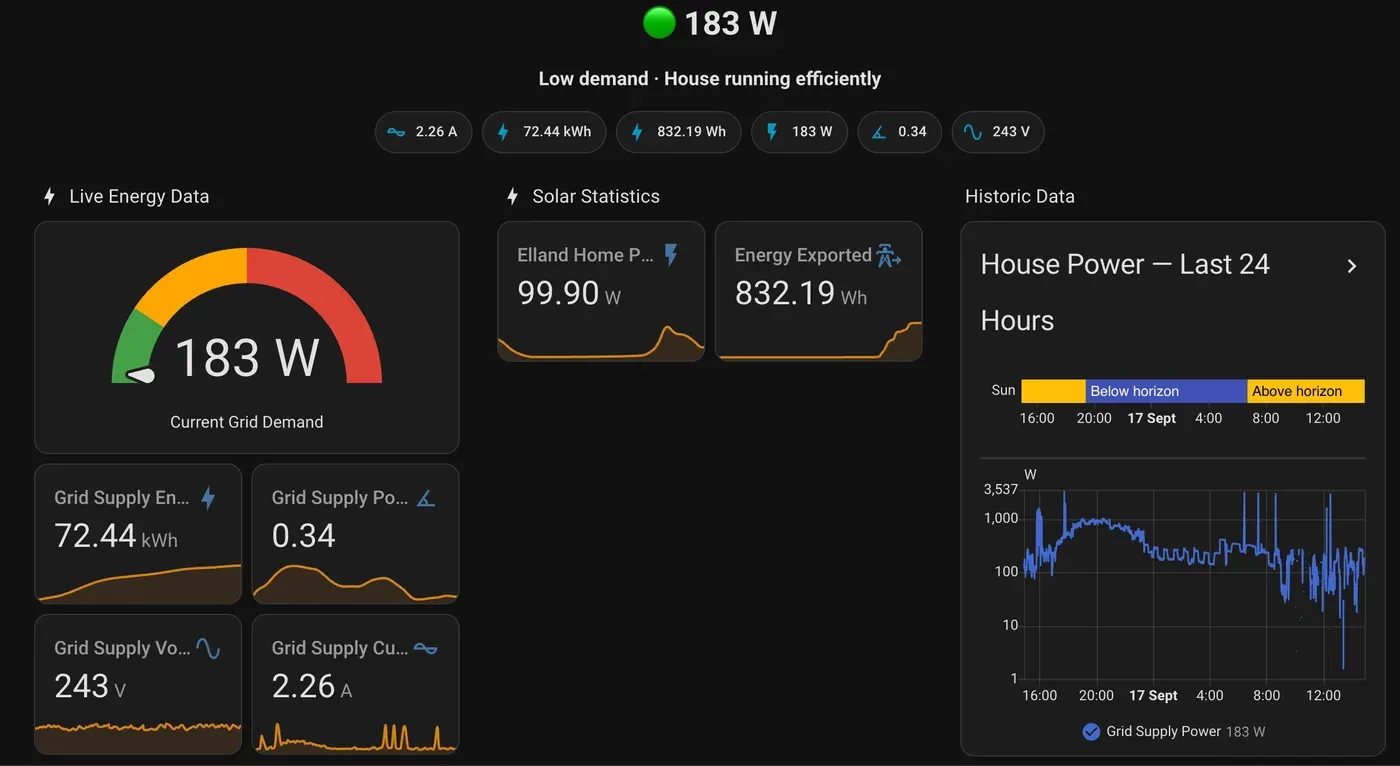This screenshot has height=766, width=1400.
Task: Toggle the Grid Supply Power legend checkbox
Action: tap(1091, 732)
